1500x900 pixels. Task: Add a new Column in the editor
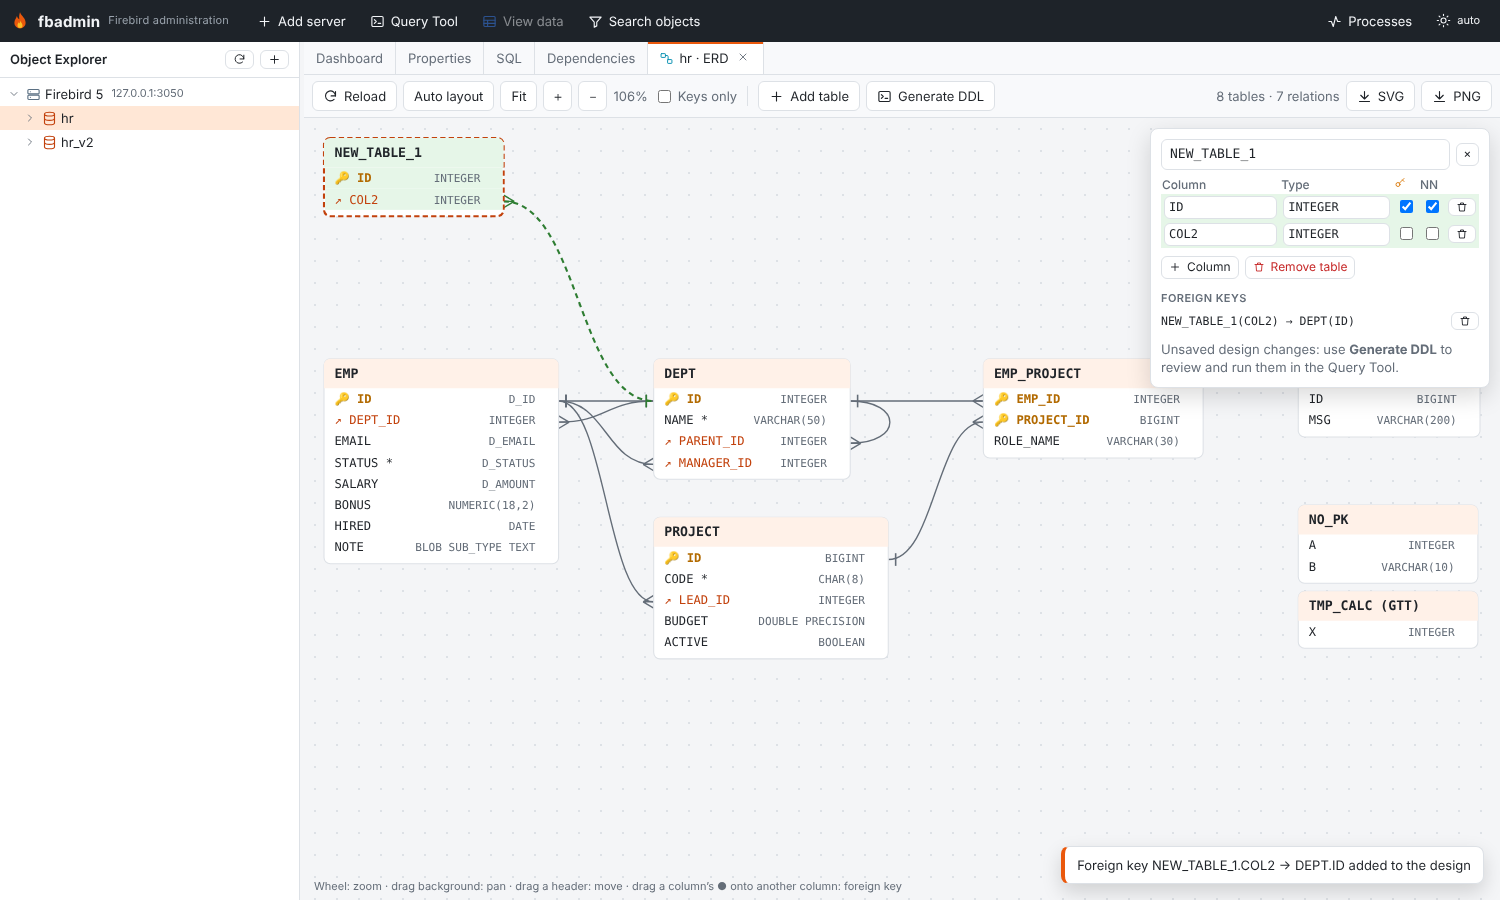click(x=1200, y=267)
